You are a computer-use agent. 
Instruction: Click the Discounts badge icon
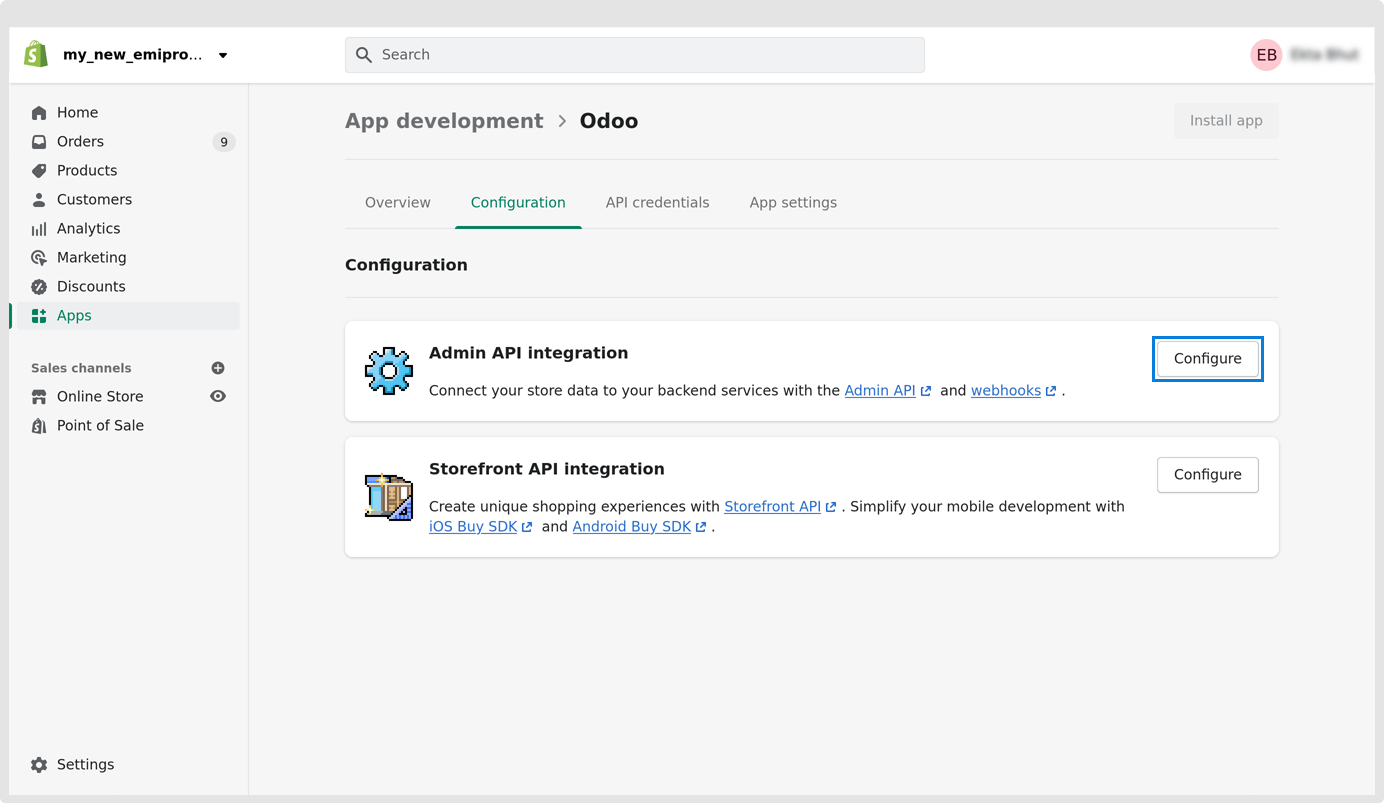tap(39, 287)
